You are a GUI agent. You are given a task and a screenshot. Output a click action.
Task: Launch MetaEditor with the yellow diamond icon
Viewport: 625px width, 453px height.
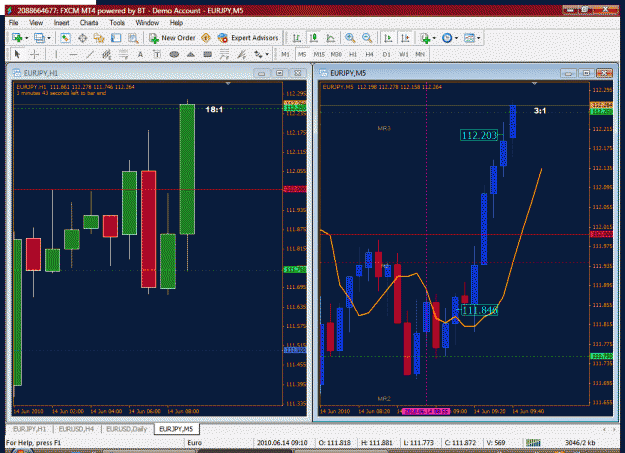206,38
